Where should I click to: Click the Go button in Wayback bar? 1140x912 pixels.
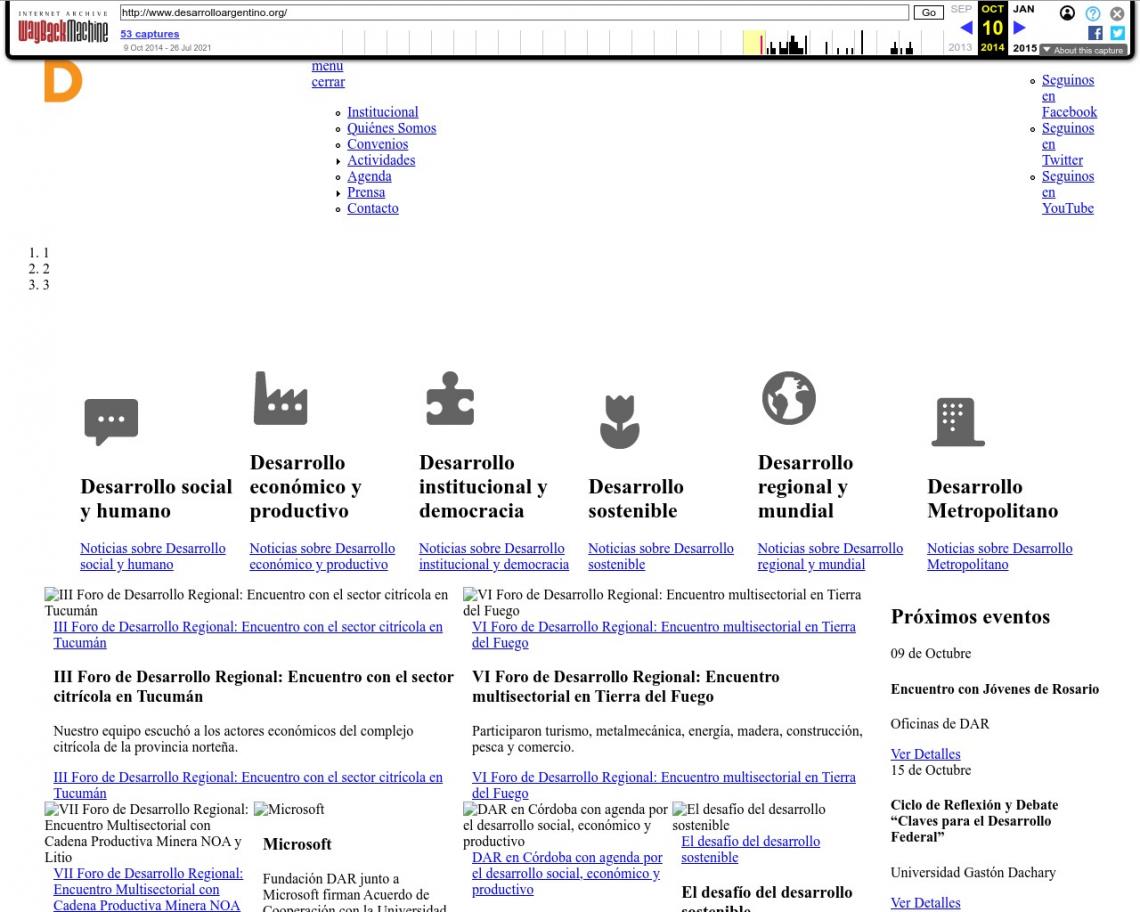(x=928, y=12)
